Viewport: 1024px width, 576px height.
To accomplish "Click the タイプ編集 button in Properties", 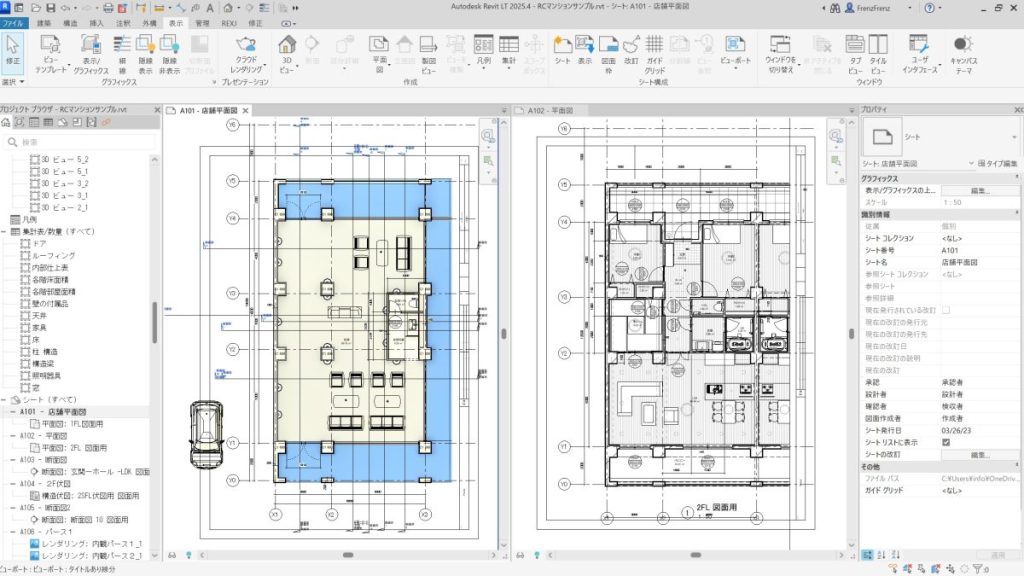I will [x=999, y=163].
